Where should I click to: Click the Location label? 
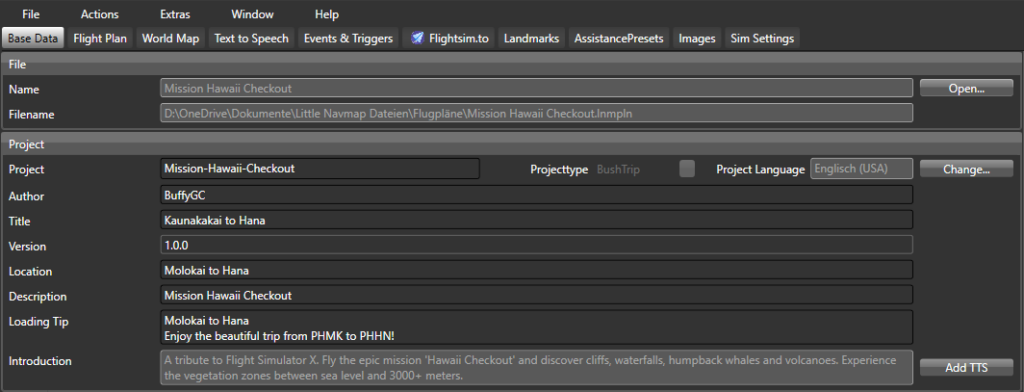(x=30, y=271)
